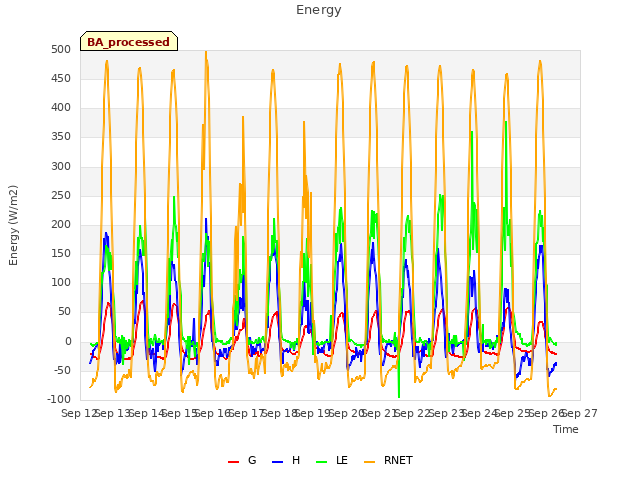Click the 400 y-axis tick label
Viewport: 640px width, 480px height.
[61, 108]
